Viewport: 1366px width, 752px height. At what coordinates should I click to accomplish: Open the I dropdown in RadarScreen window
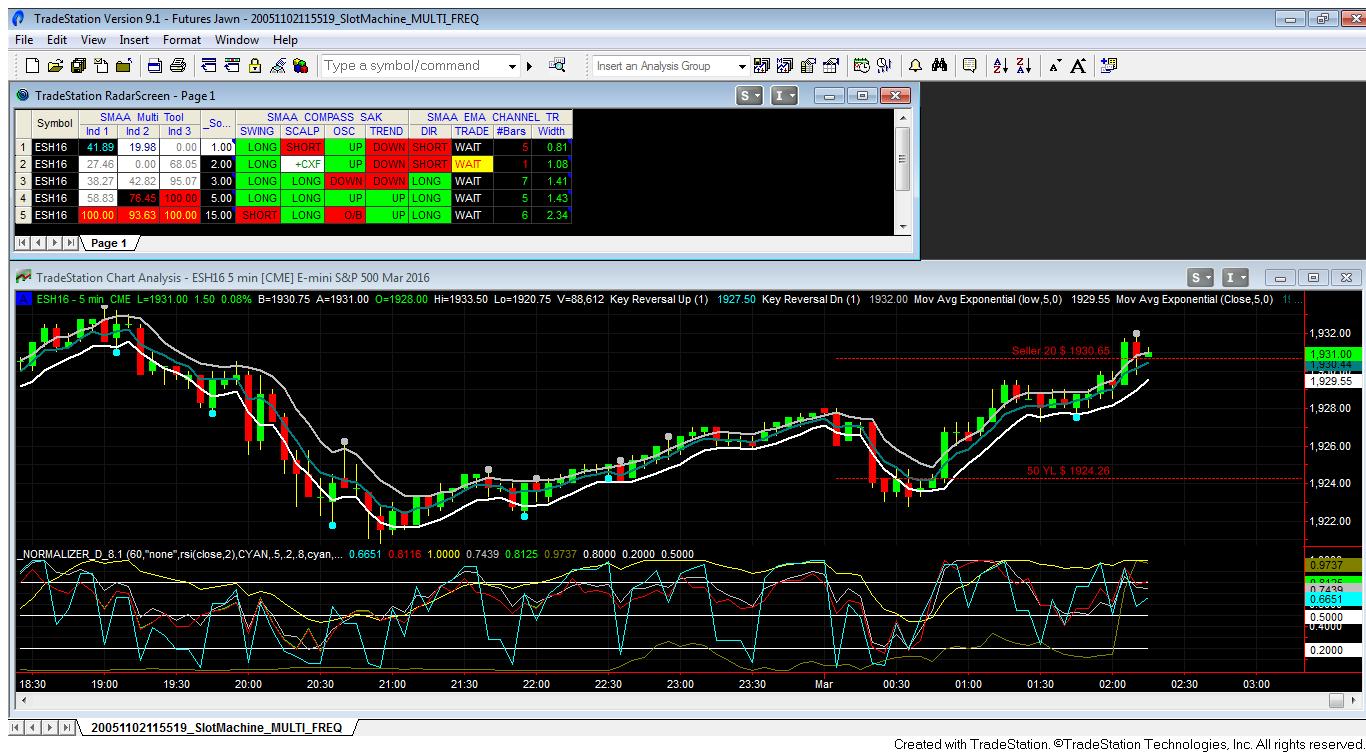click(x=785, y=95)
